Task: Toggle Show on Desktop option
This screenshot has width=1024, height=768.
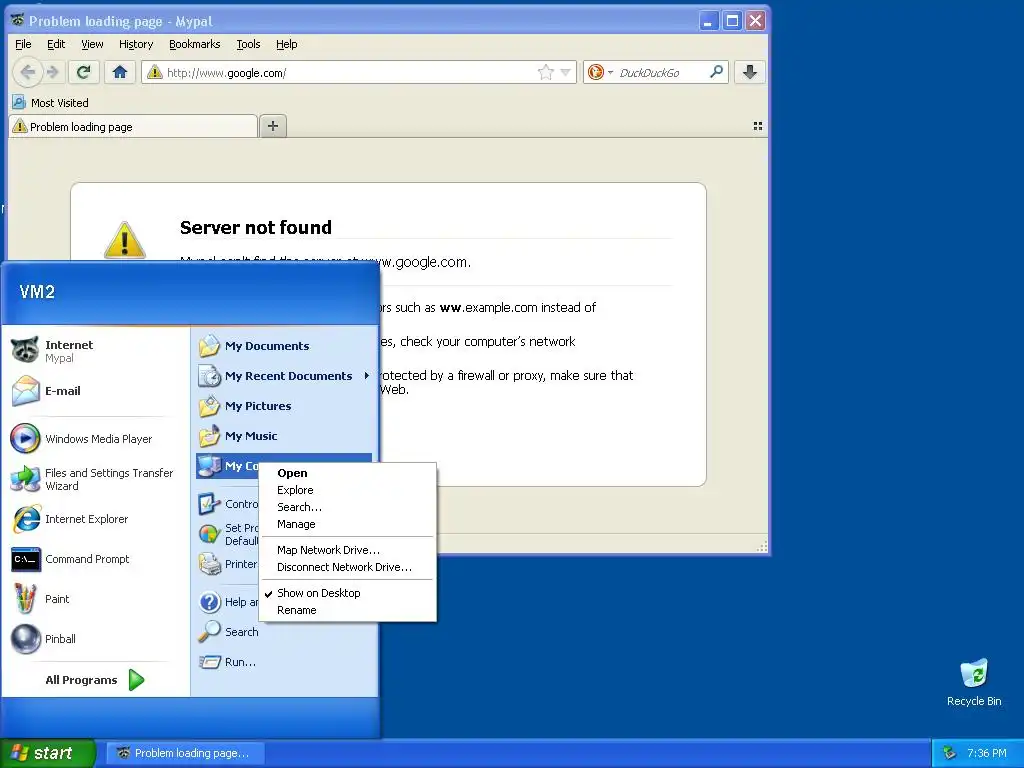Action: pos(347,593)
